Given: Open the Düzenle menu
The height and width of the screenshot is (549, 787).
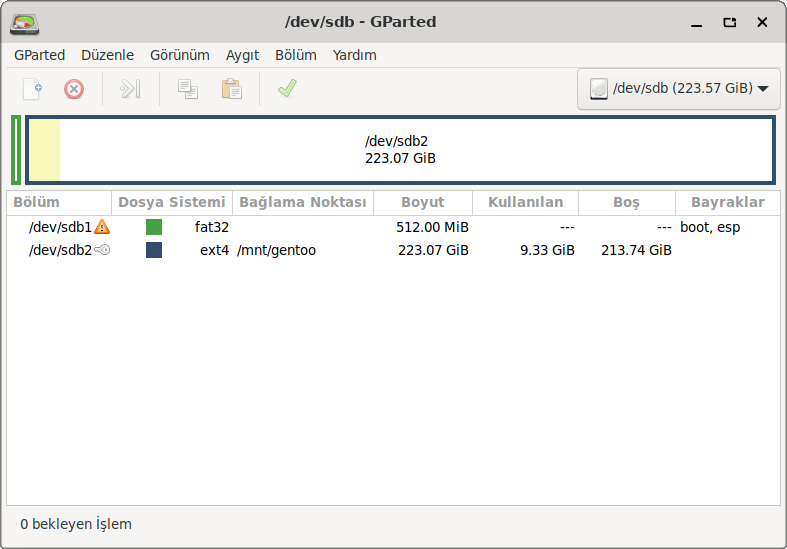Looking at the screenshot, I should point(107,55).
